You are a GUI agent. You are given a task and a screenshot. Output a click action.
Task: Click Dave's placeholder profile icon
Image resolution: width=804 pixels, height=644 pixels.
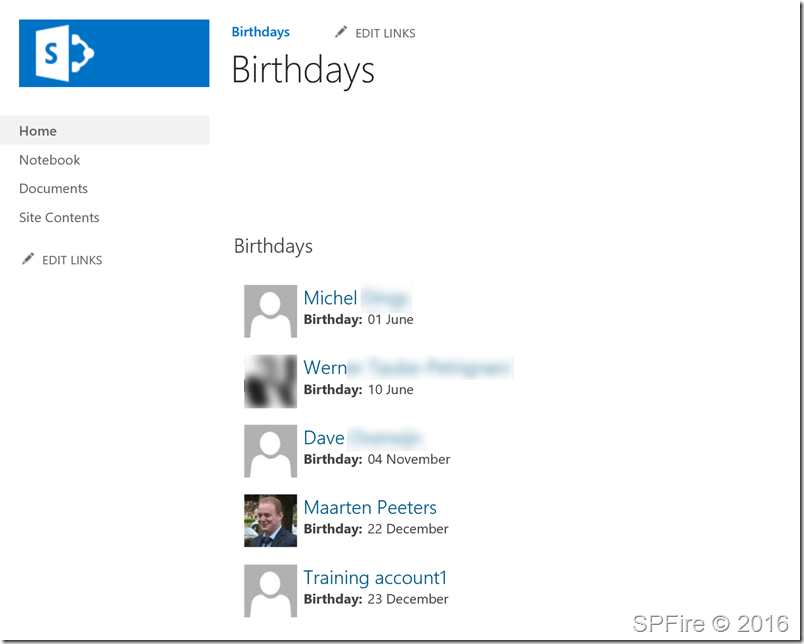coord(270,451)
